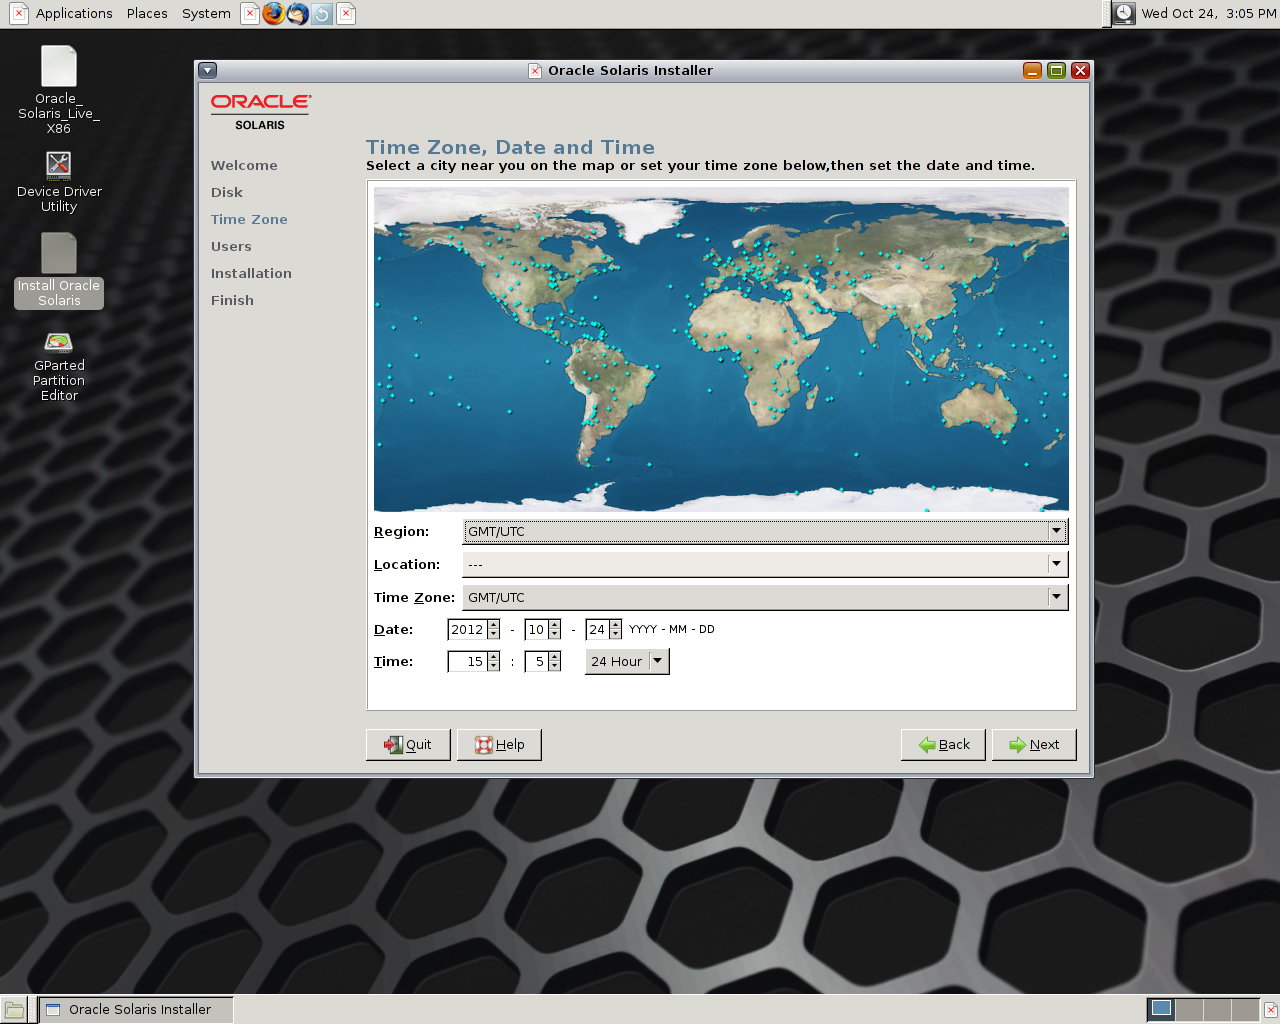This screenshot has height=1024, width=1280.
Task: Open Thunderbird mail icon in top panel
Action: (298, 14)
